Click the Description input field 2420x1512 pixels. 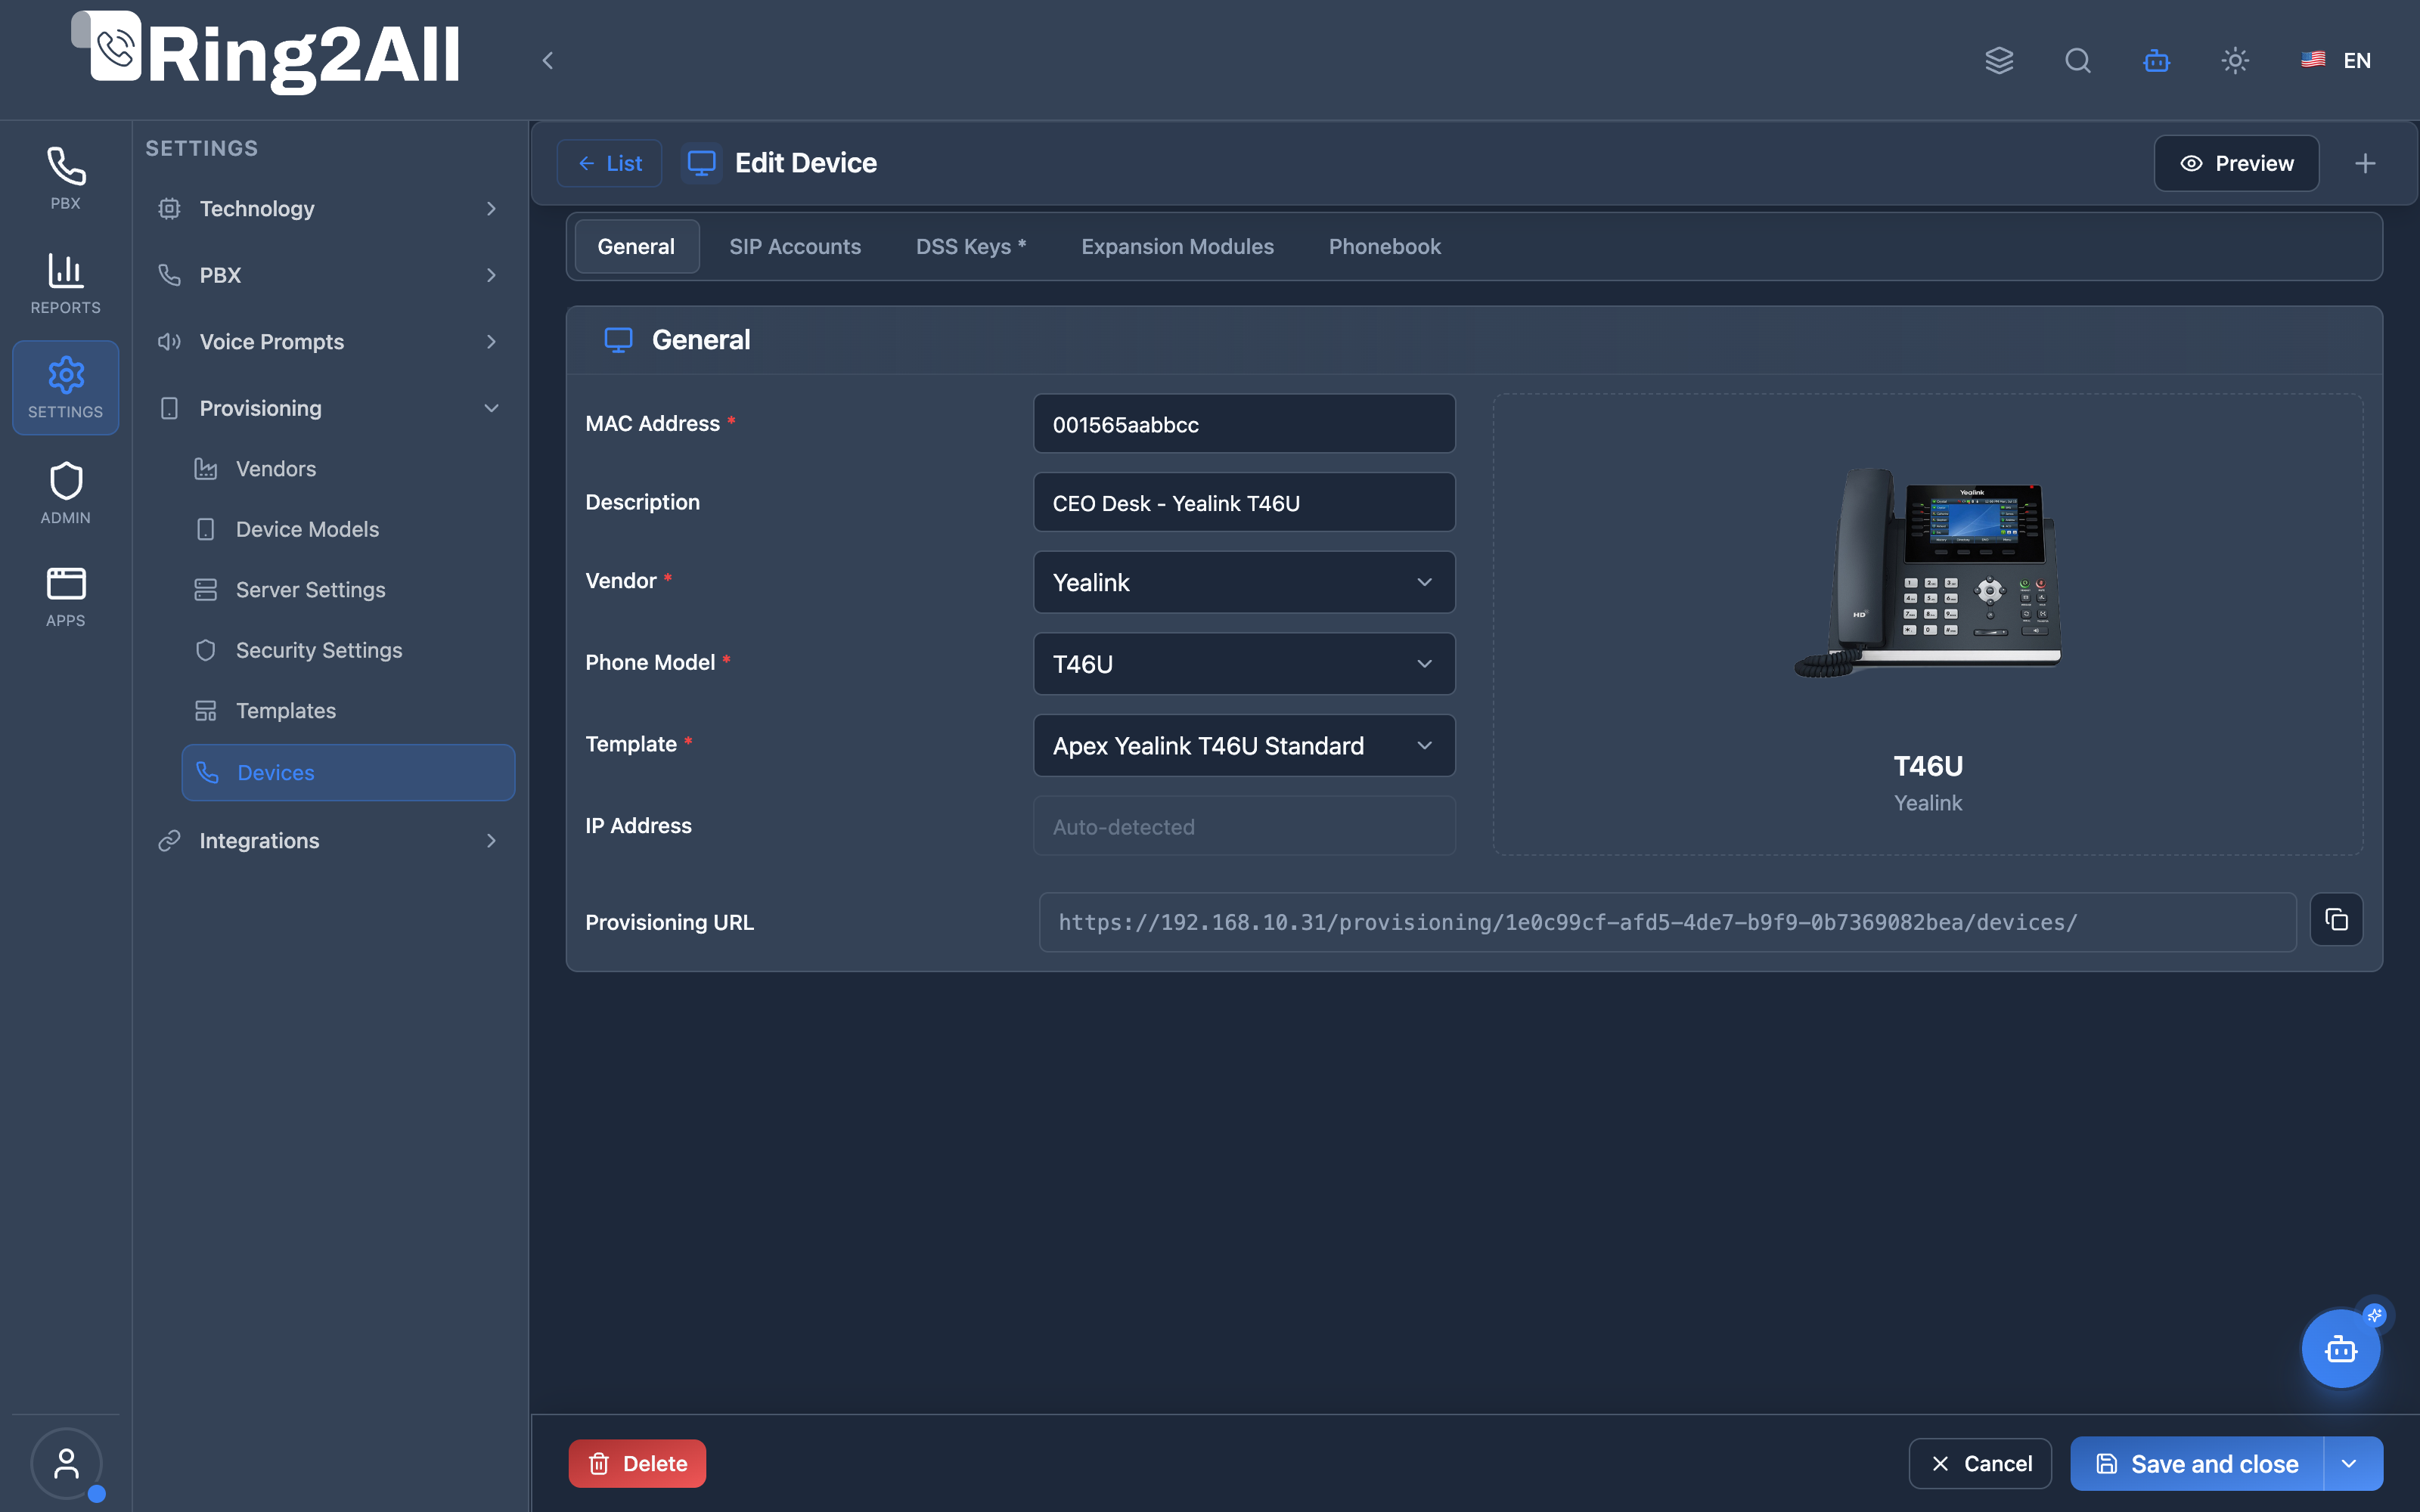[1244, 503]
